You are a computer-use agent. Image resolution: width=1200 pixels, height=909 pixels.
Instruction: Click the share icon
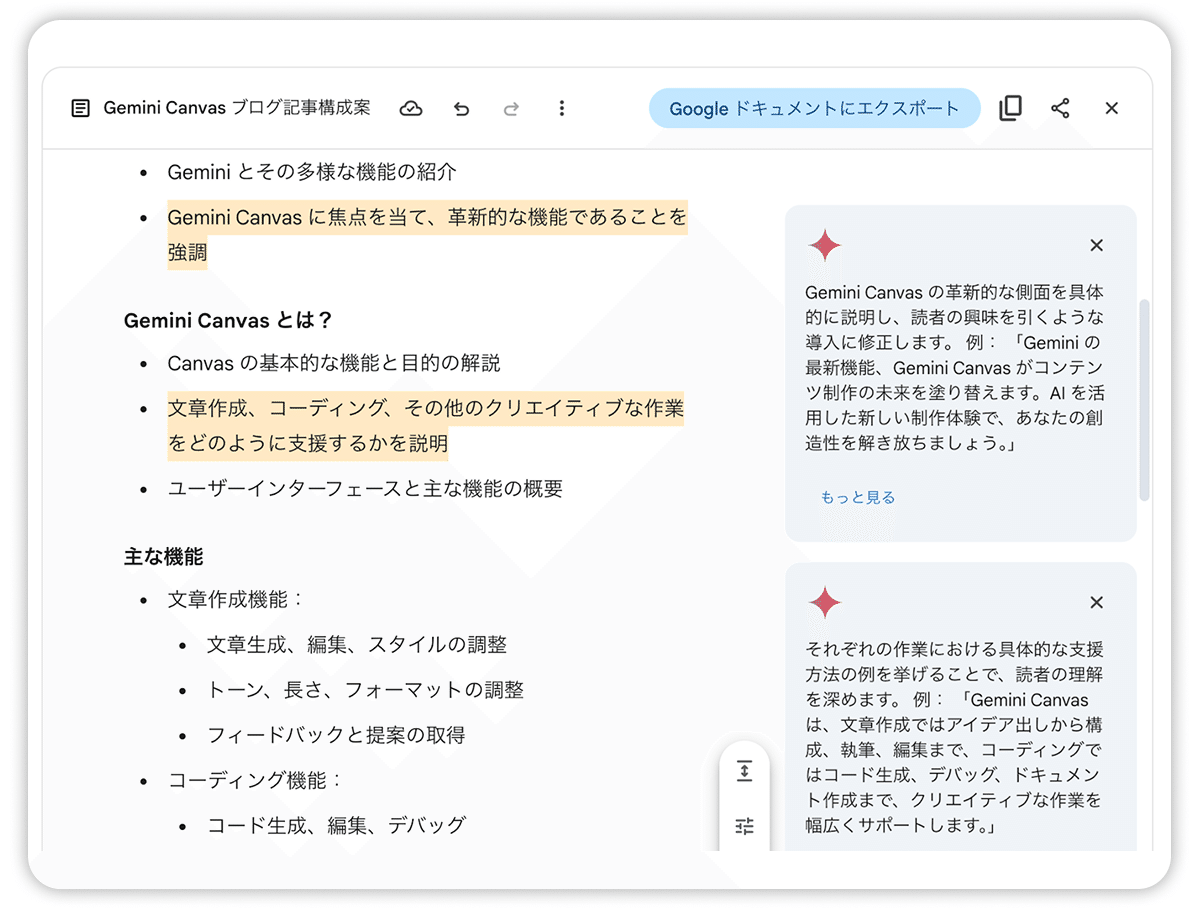pos(1061,108)
